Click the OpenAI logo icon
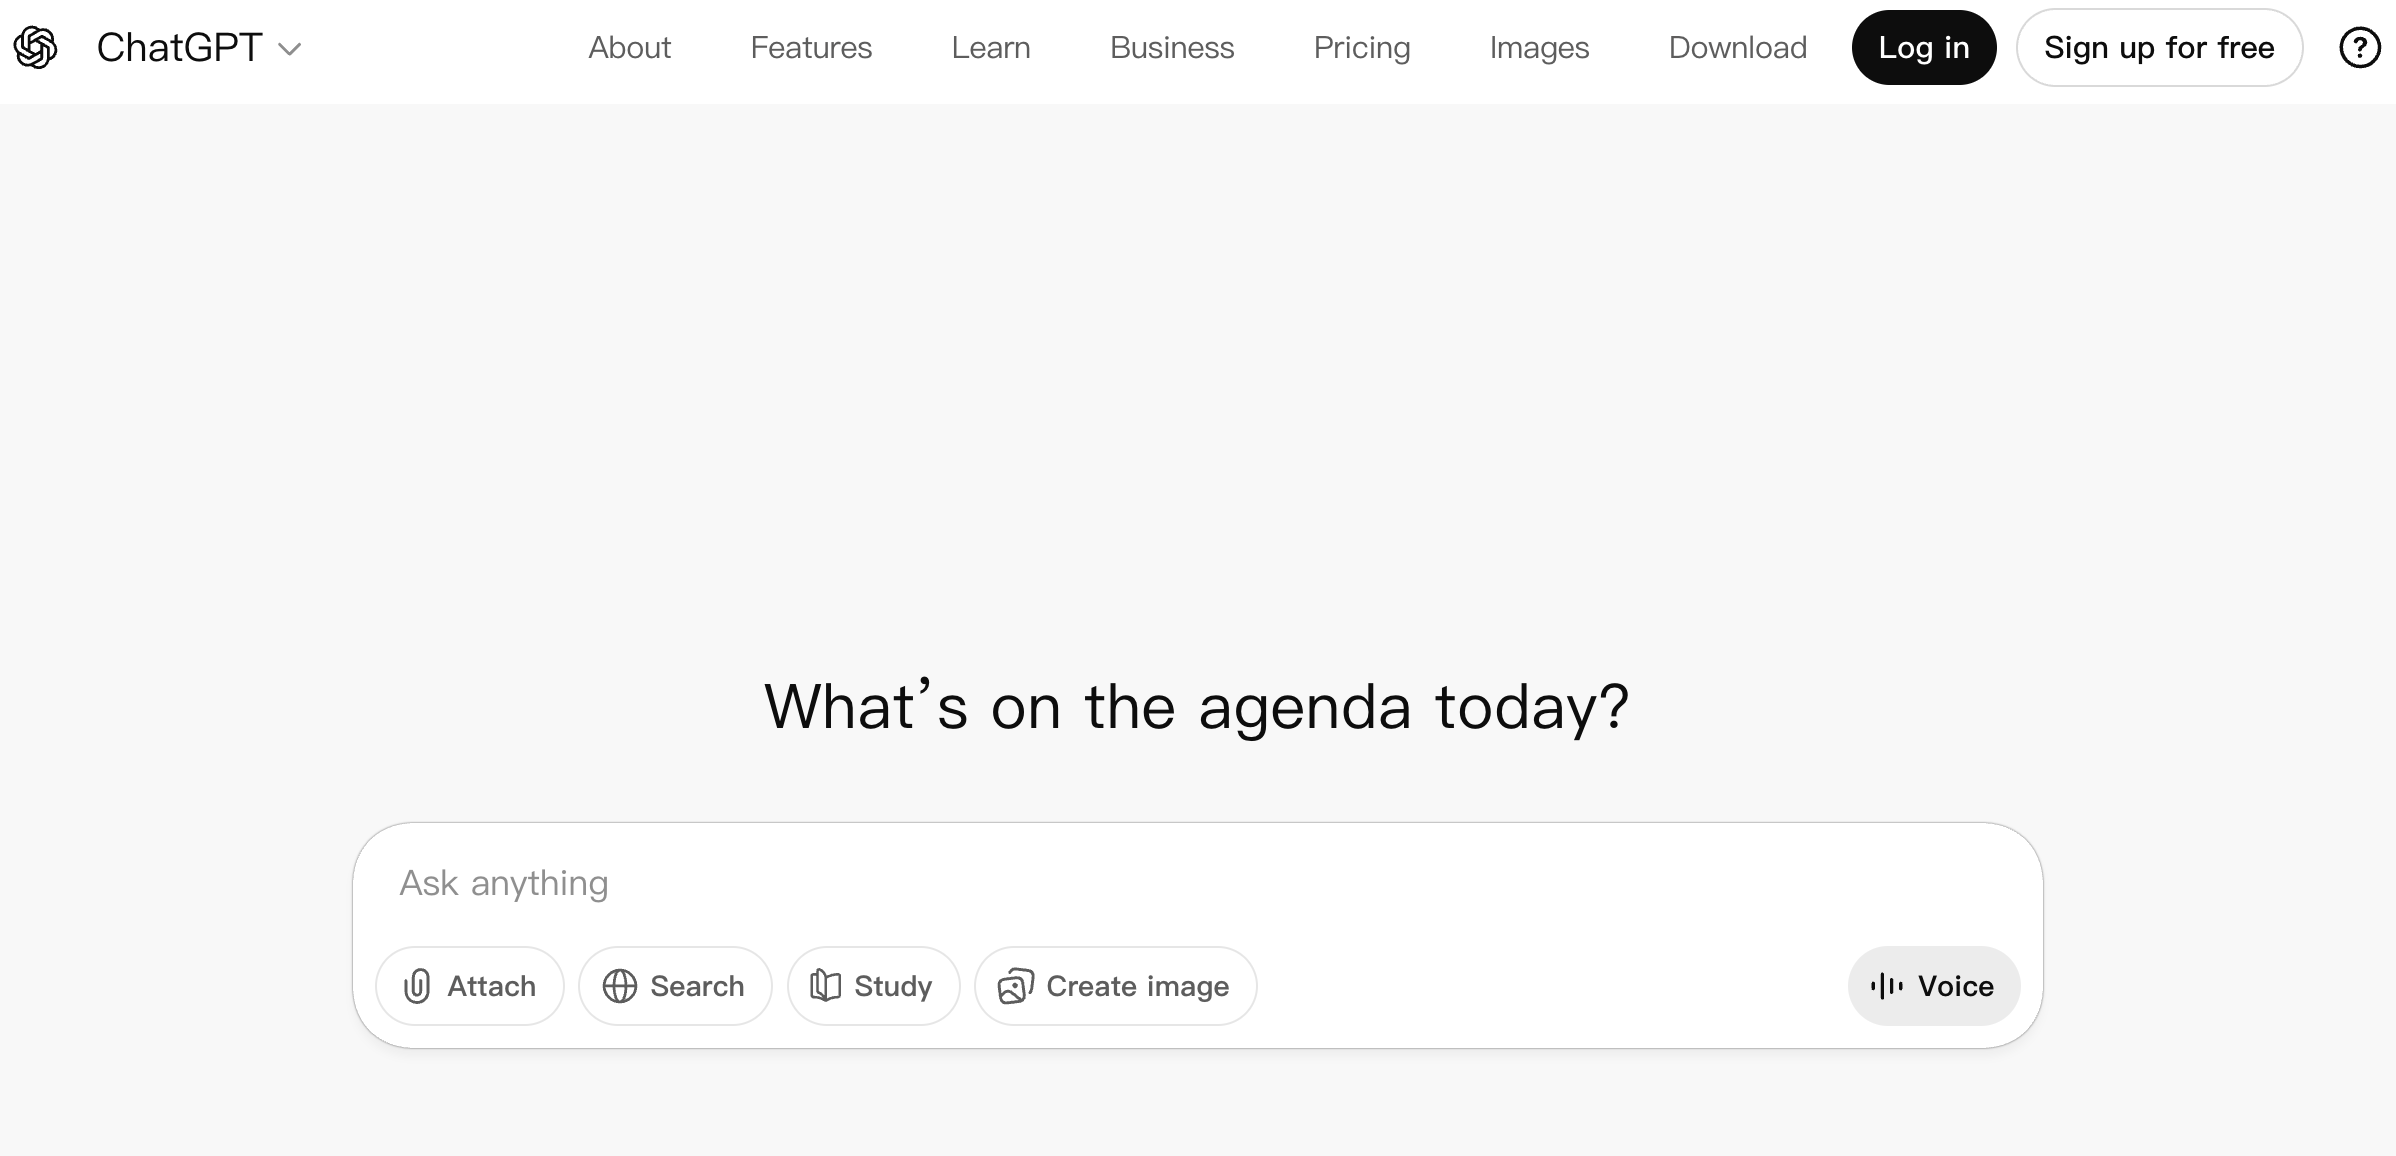2396x1156 pixels. pos(36,48)
